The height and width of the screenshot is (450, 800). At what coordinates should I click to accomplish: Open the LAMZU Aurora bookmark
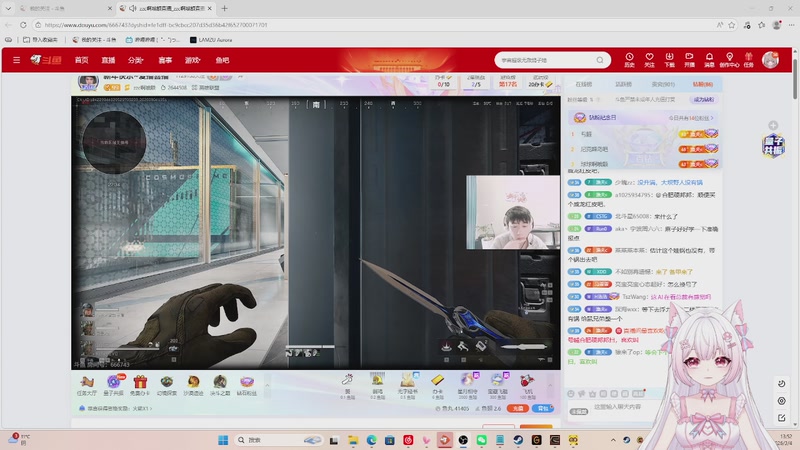(x=211, y=39)
